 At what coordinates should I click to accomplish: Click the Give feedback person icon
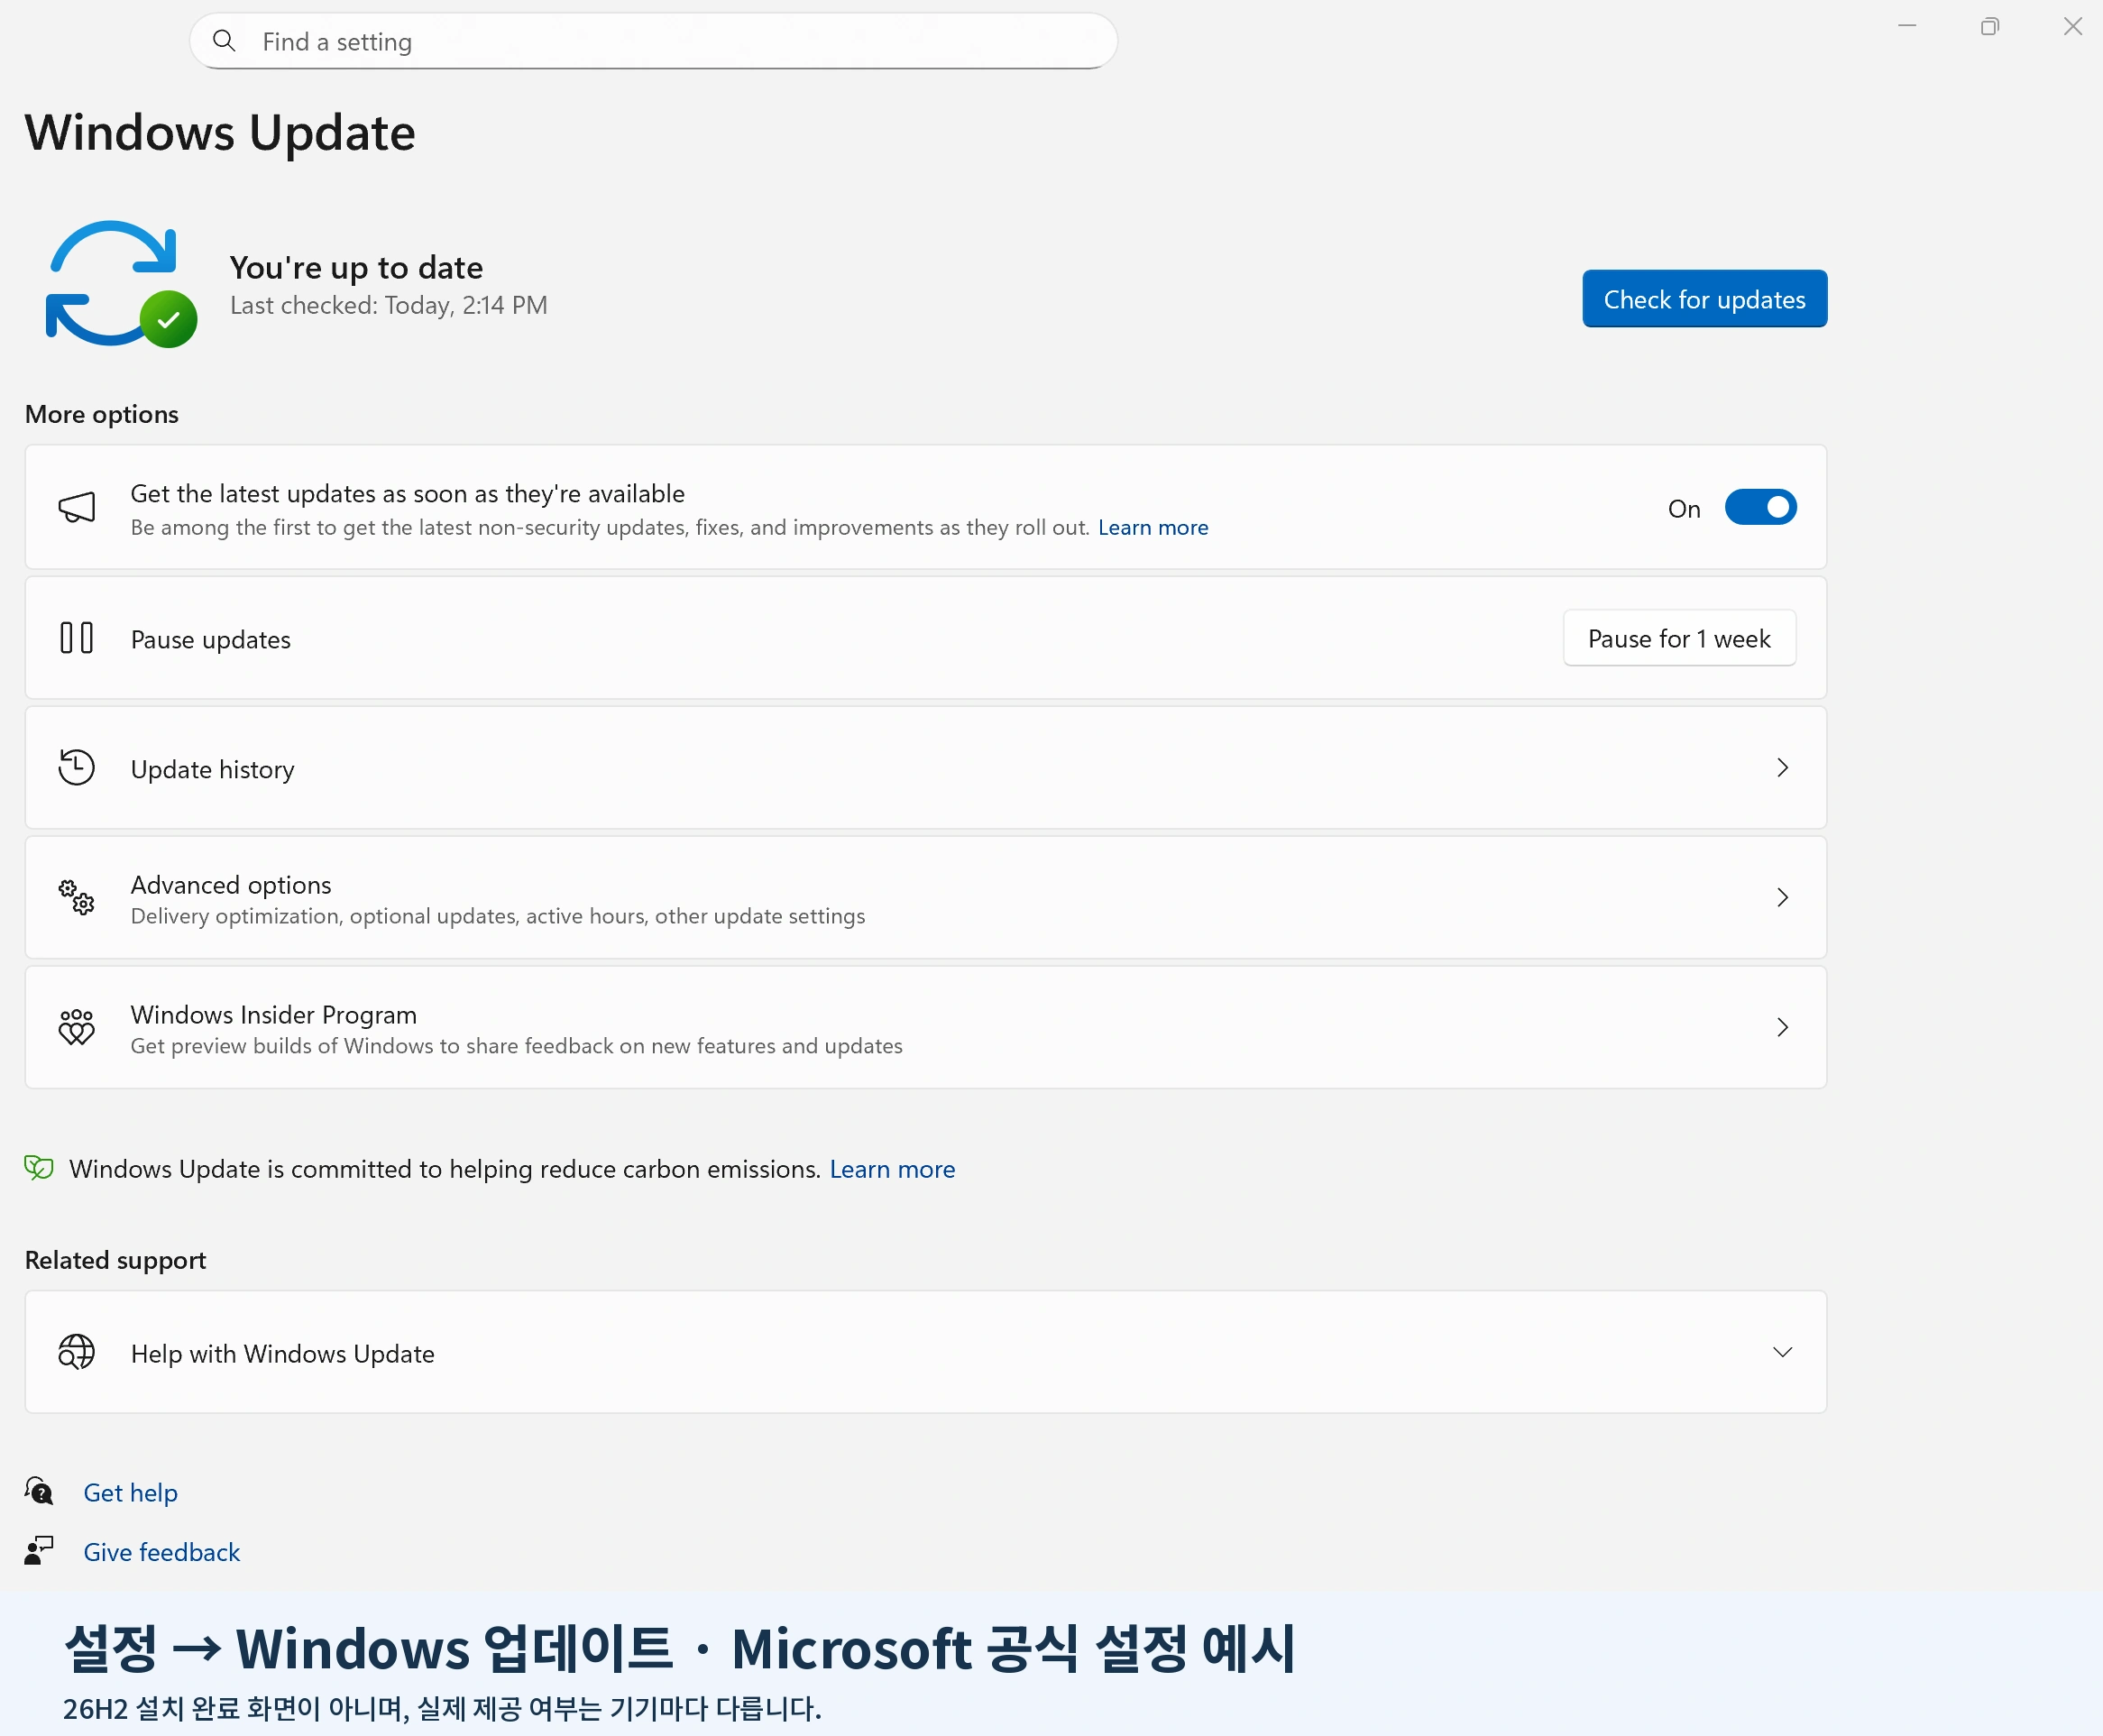[39, 1551]
